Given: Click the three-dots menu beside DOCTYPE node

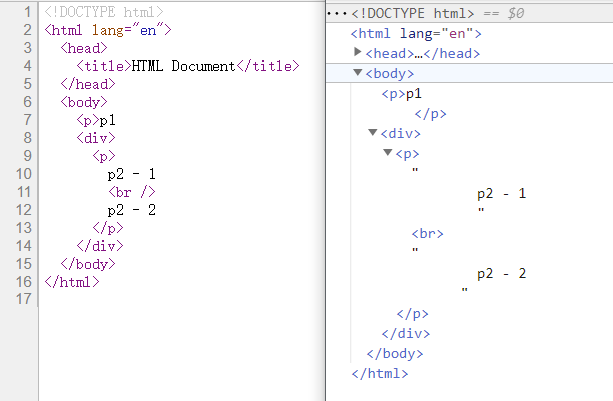Looking at the screenshot, I should (x=337, y=14).
